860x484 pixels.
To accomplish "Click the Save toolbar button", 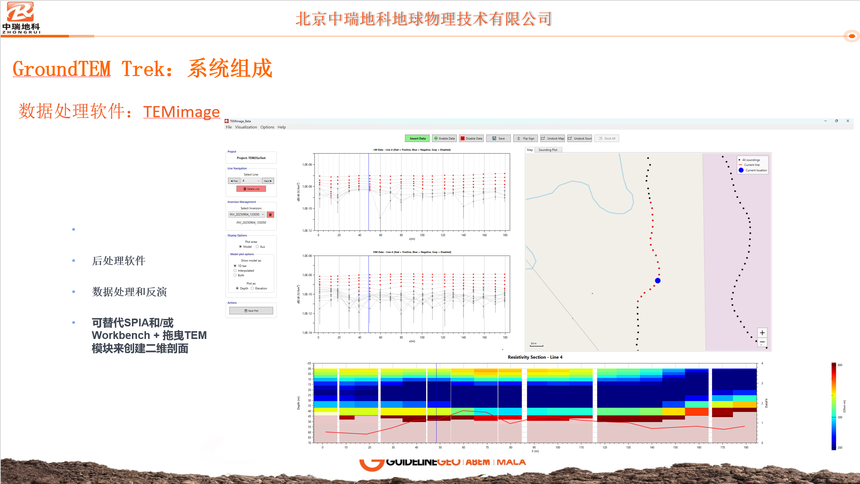I will (498, 138).
